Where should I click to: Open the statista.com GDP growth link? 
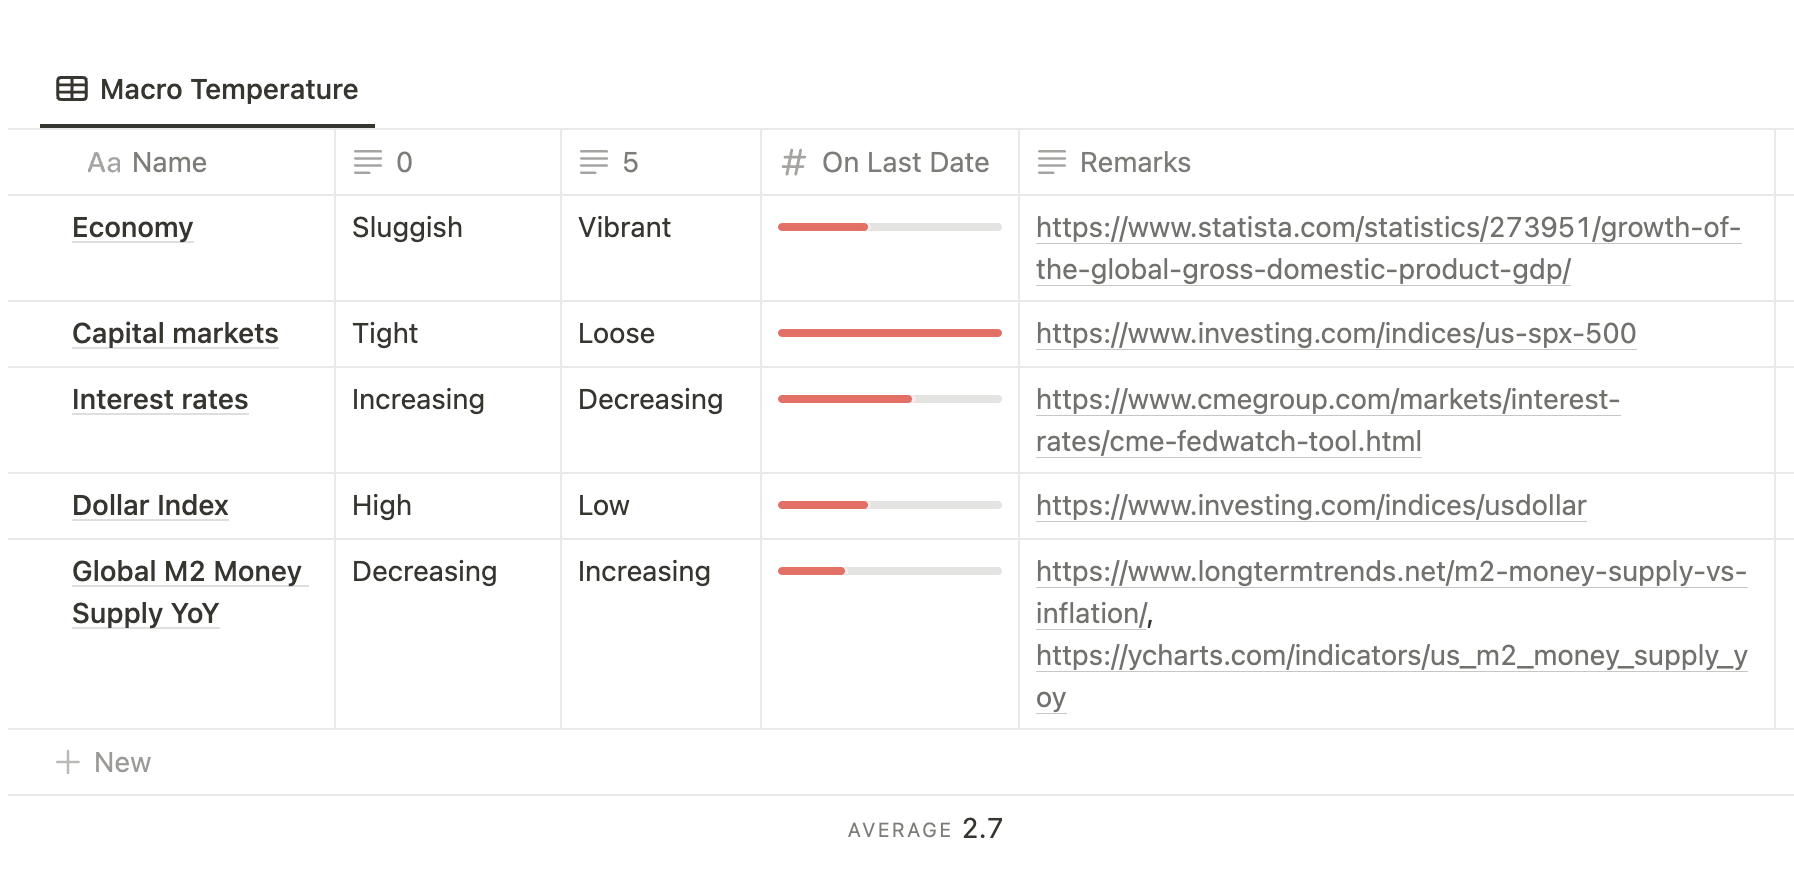1387,228
